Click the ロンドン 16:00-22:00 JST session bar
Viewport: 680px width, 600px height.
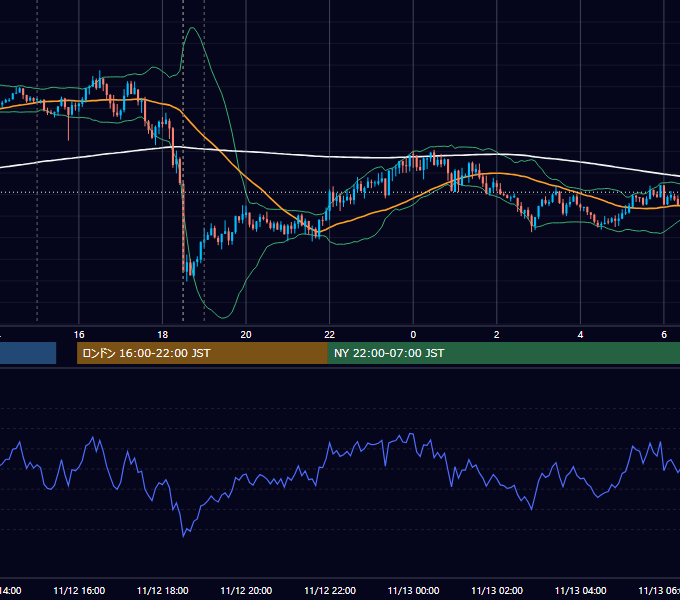[202, 353]
